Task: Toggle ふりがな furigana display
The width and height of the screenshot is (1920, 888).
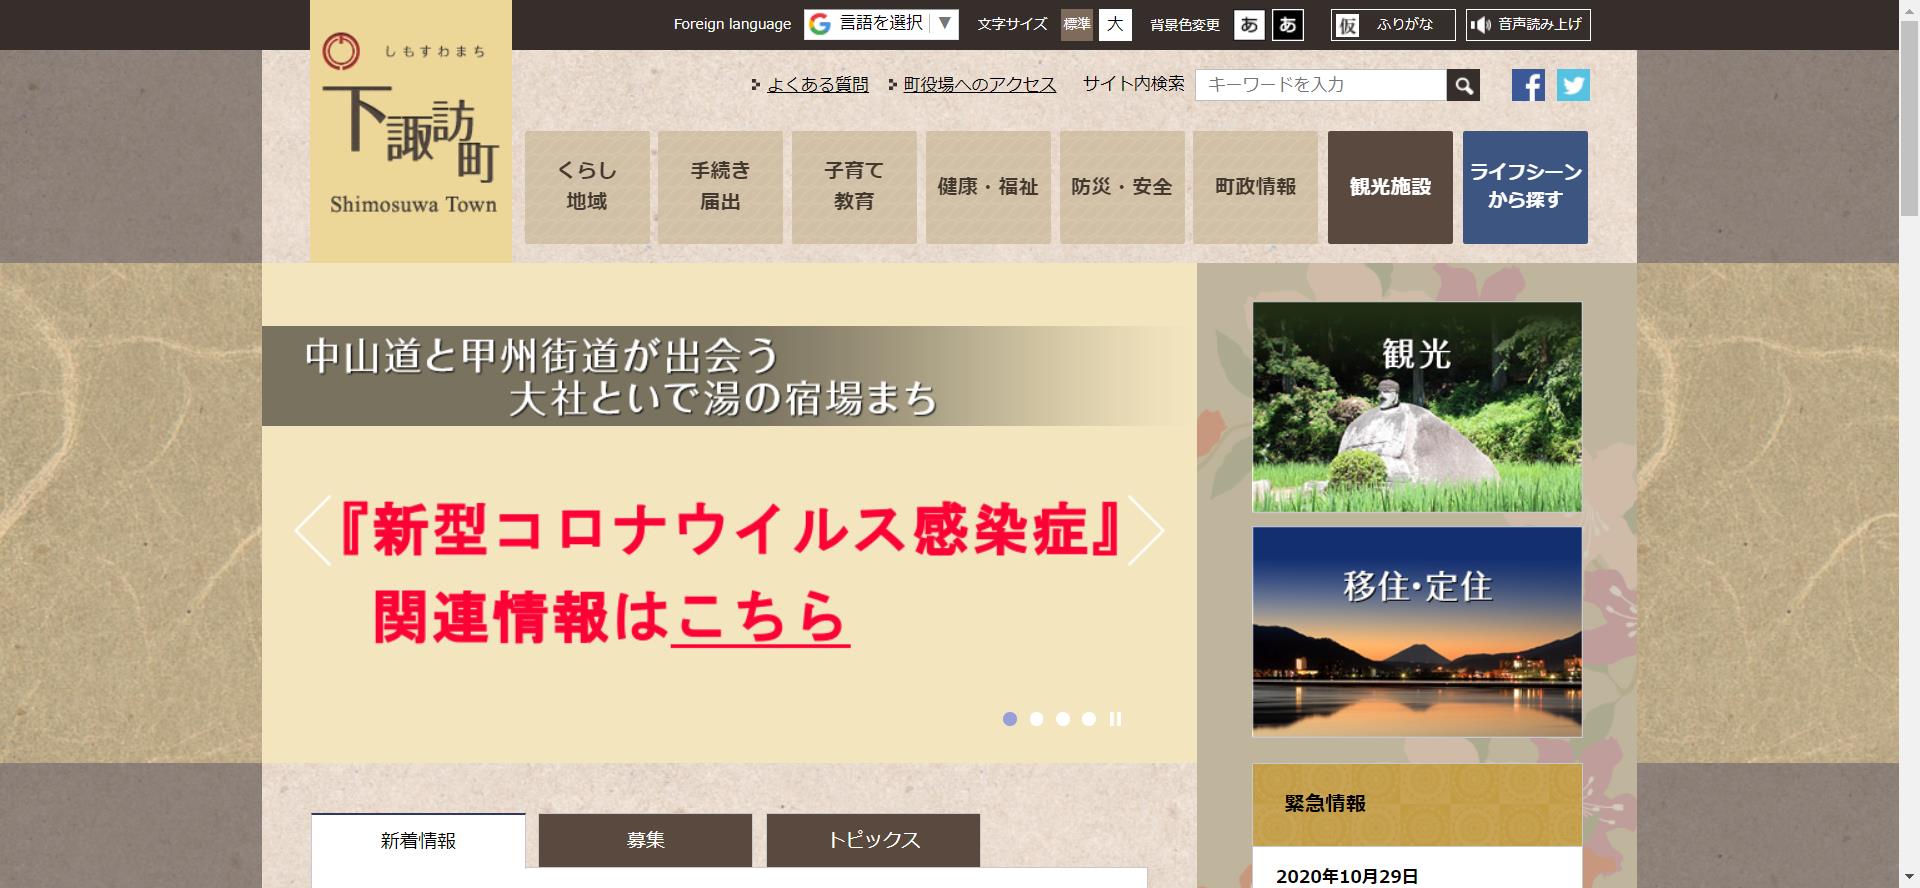Action: pyautogui.click(x=1393, y=25)
